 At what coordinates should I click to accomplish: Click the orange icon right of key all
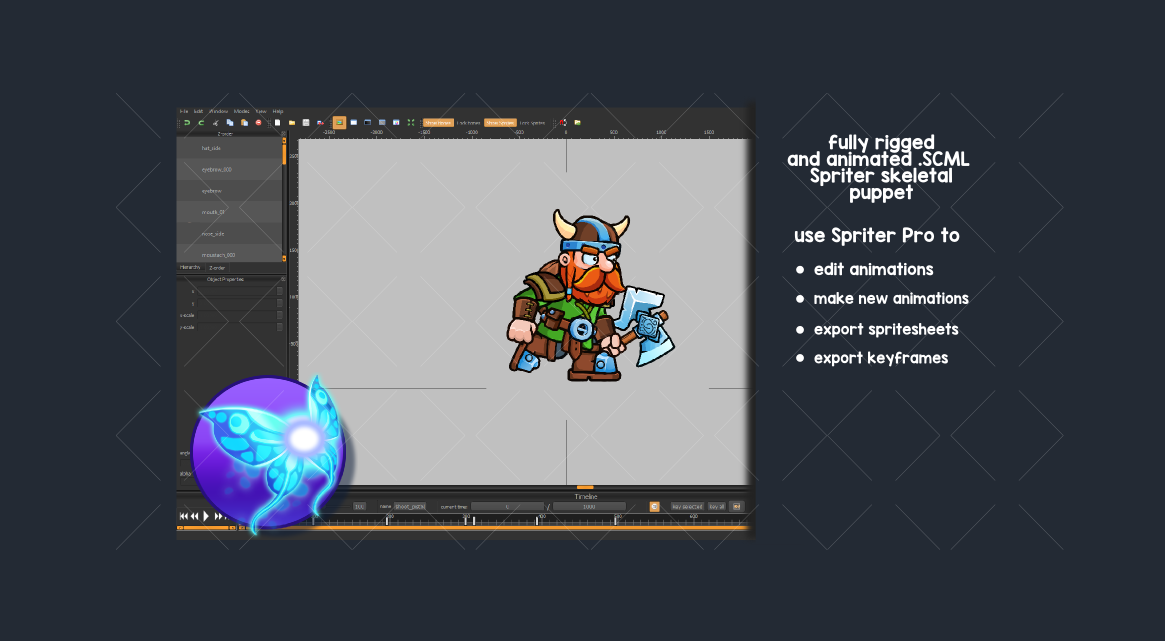coord(736,507)
